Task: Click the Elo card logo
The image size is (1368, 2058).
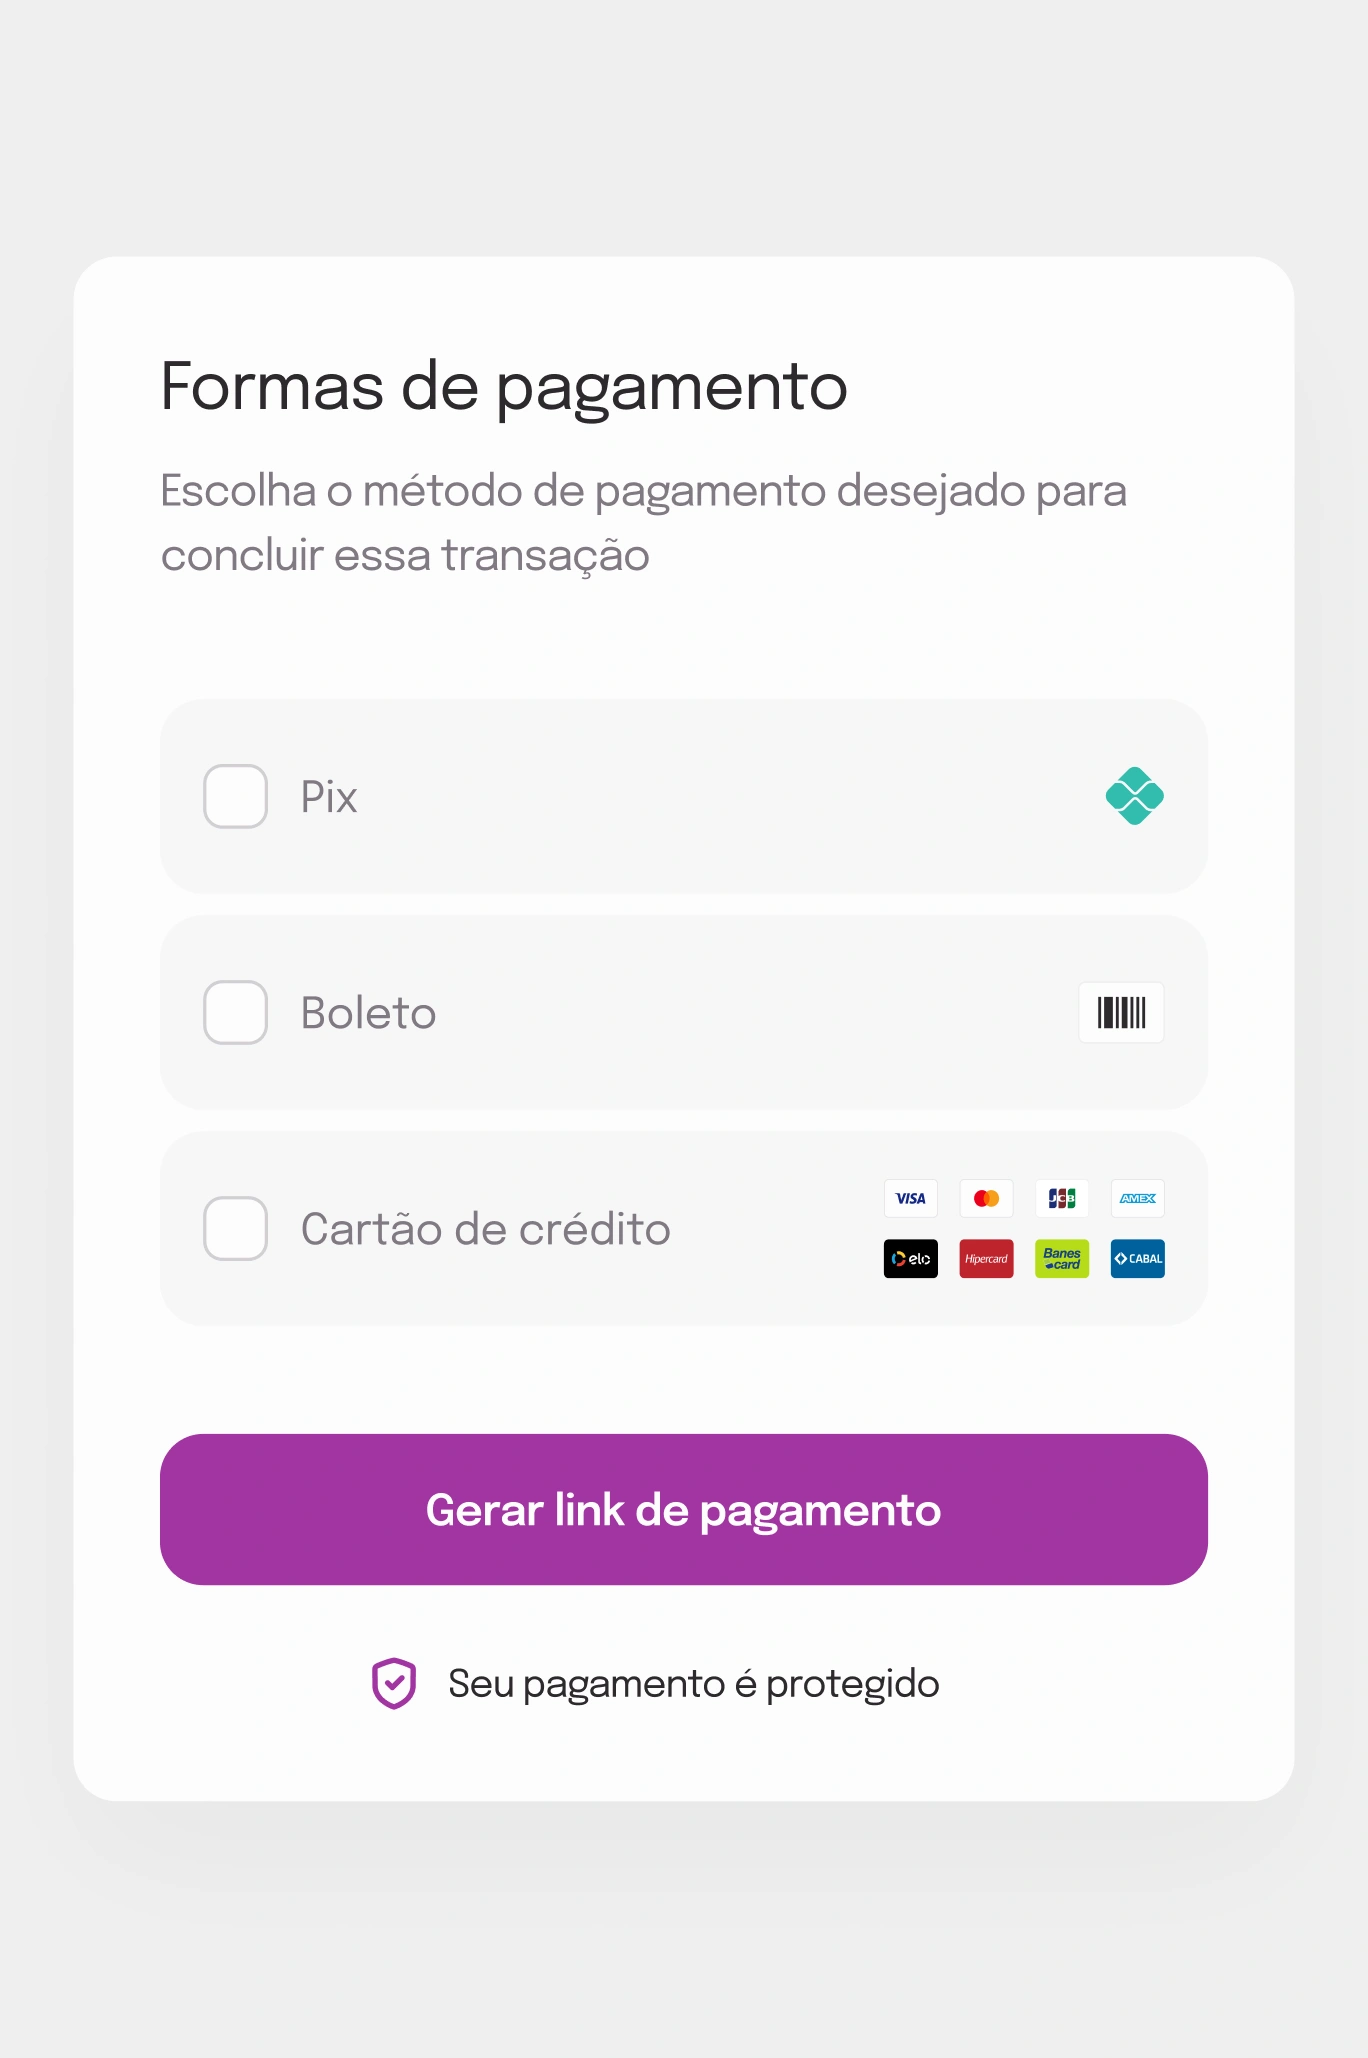Action: [x=911, y=1259]
